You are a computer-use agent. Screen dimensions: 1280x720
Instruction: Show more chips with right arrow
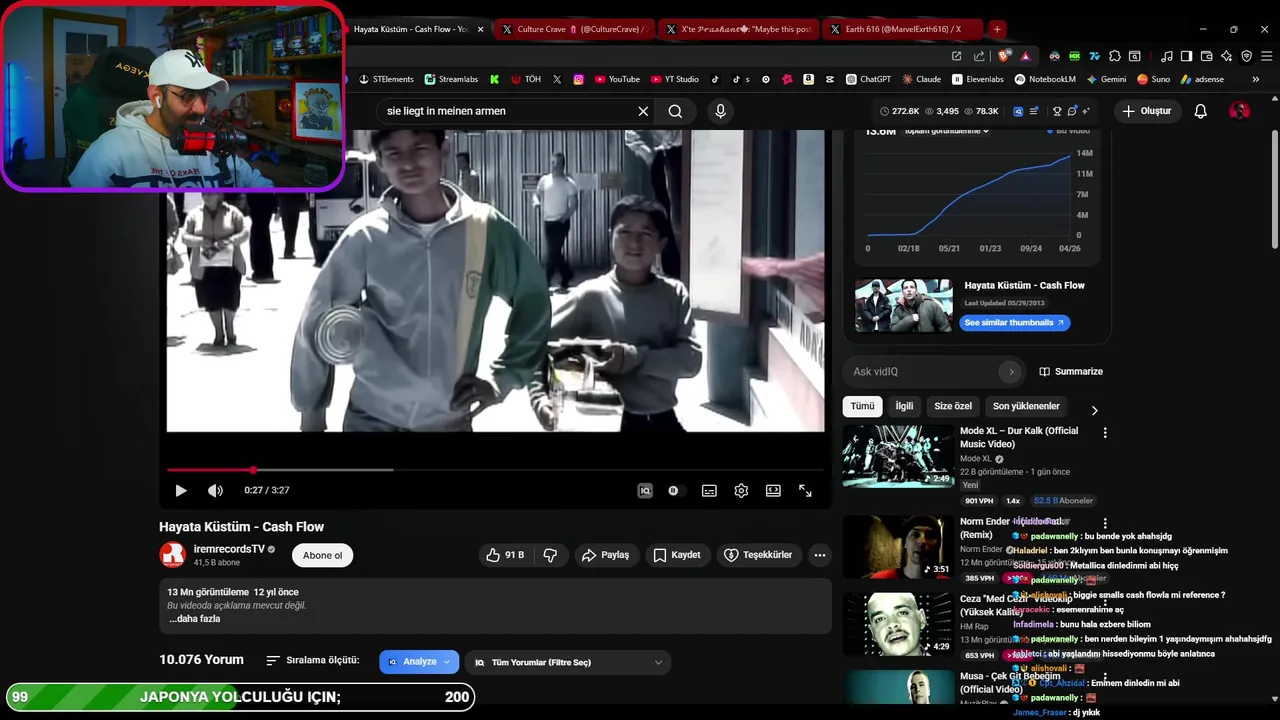tap(1094, 410)
